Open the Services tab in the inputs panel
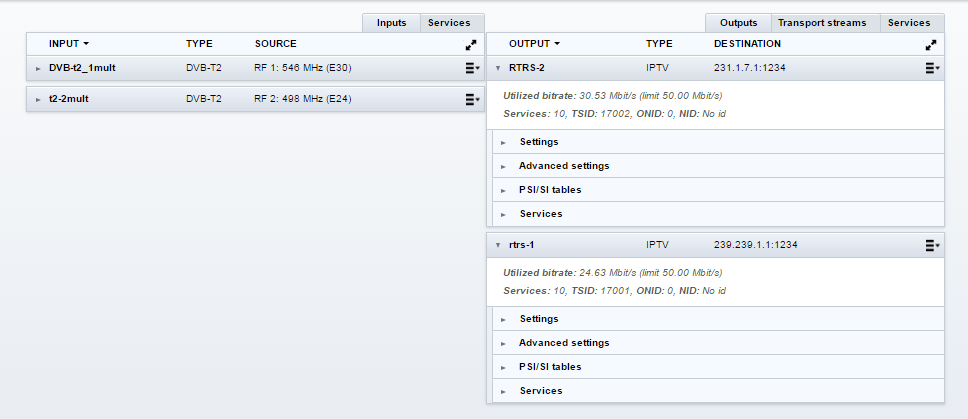The width and height of the screenshot is (968, 419). [x=449, y=22]
